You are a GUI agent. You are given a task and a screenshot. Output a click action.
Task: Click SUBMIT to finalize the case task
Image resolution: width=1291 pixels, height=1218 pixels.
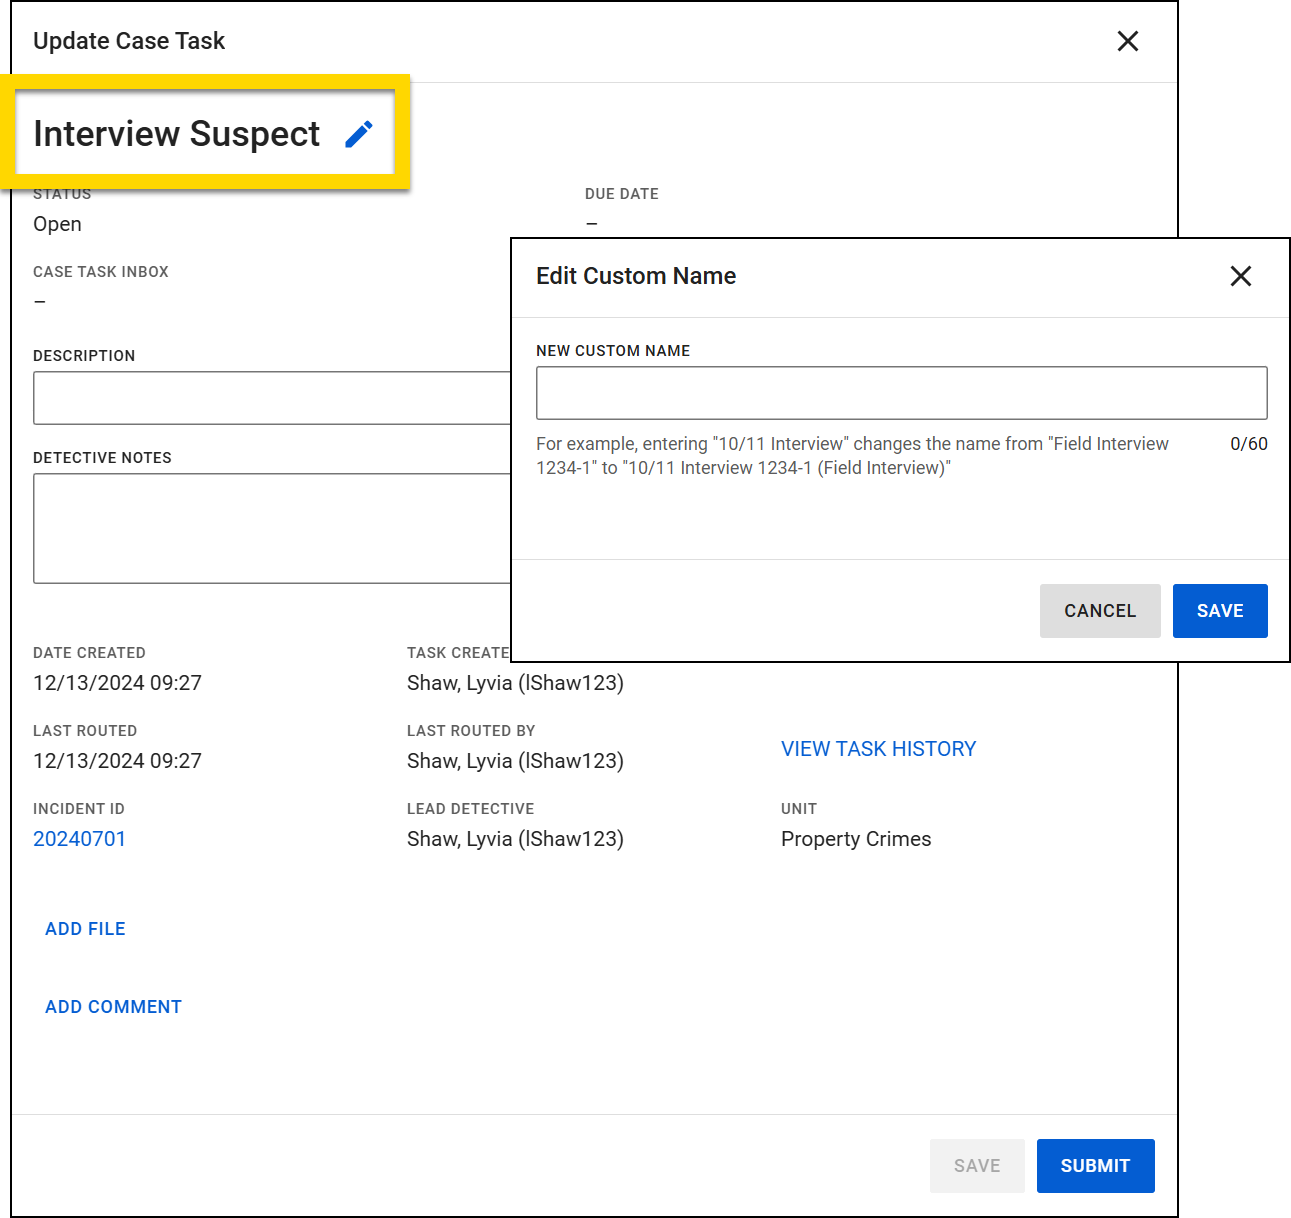coord(1095,1165)
